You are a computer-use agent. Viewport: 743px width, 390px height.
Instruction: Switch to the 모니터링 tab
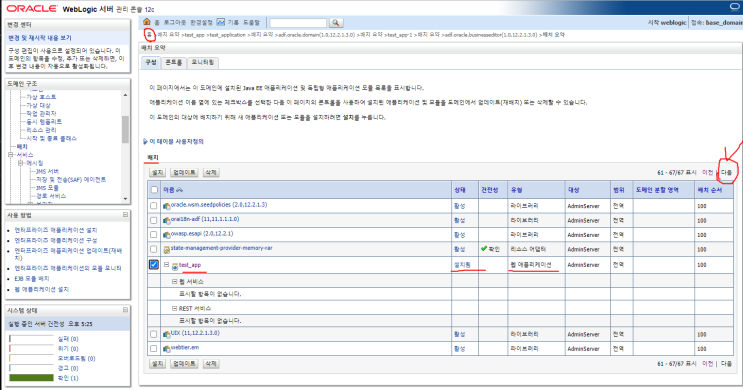click(x=202, y=63)
